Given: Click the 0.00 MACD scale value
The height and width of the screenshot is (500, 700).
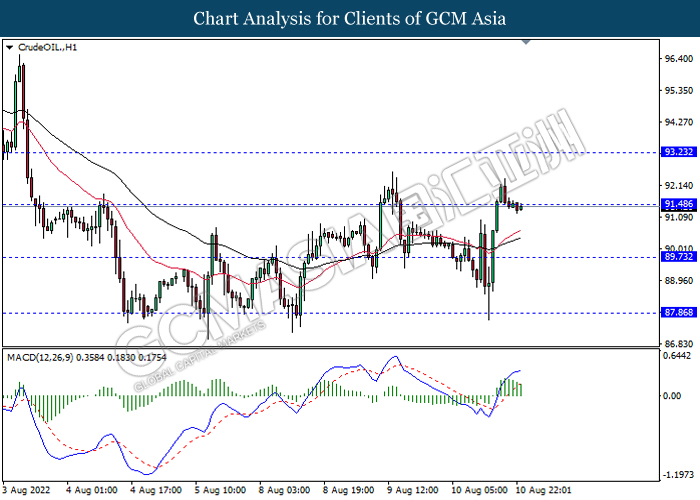Looking at the screenshot, I should (672, 396).
